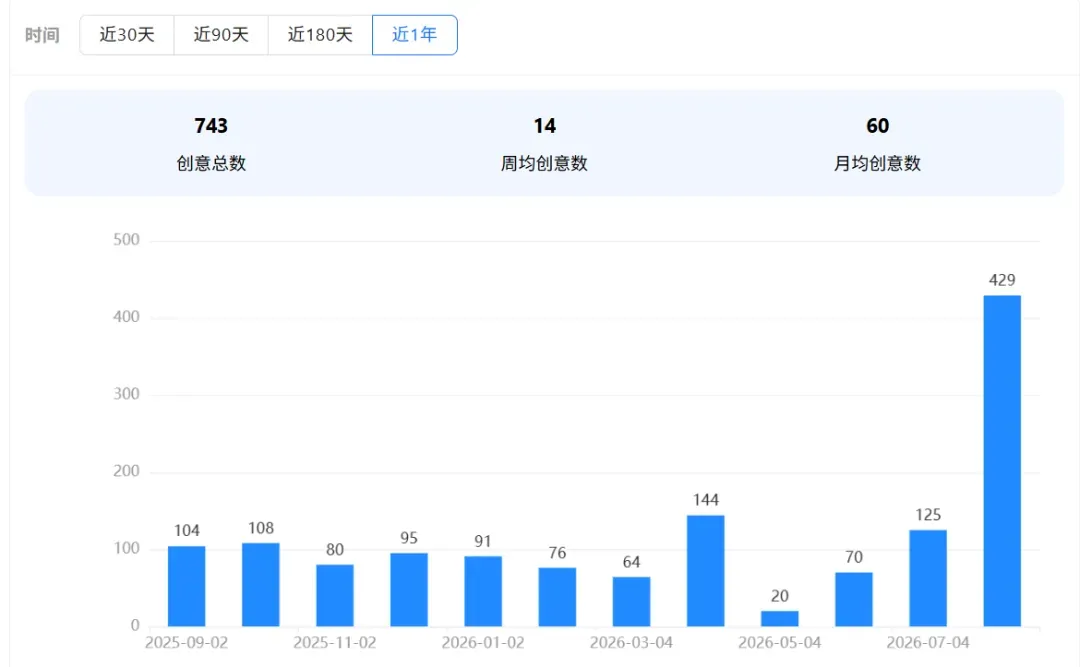
Task: Click the bar labeled 64
Action: click(x=632, y=602)
